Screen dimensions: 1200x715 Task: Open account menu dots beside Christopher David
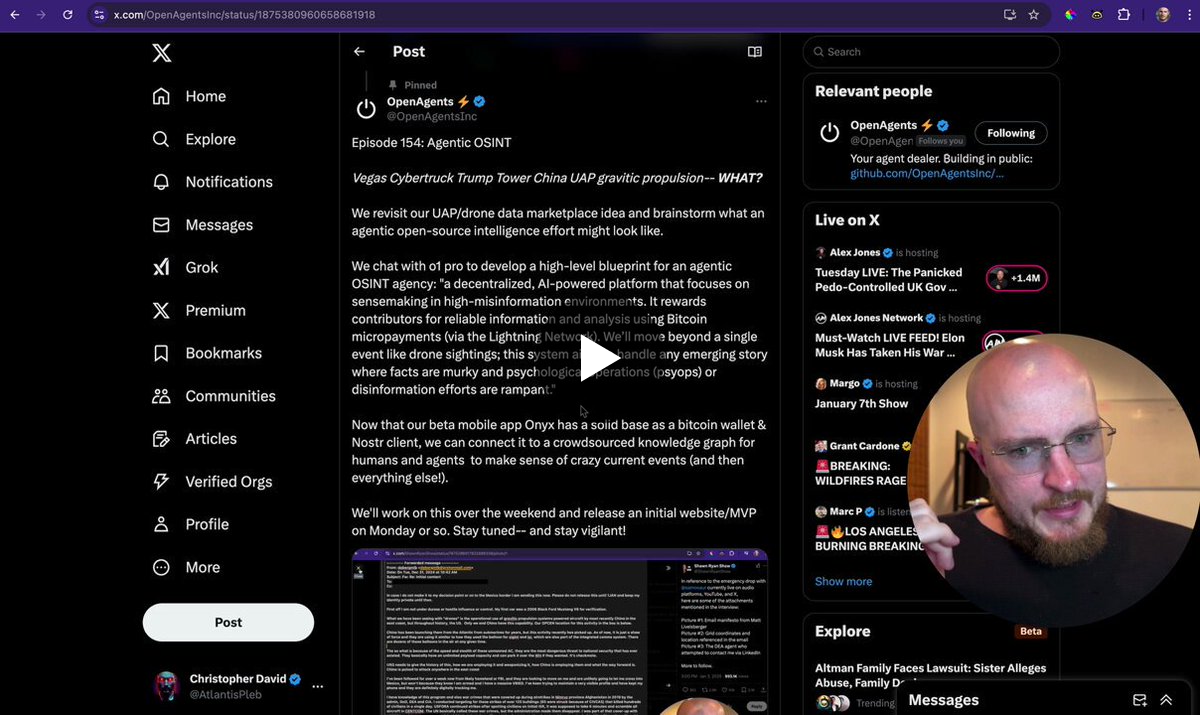coord(318,687)
